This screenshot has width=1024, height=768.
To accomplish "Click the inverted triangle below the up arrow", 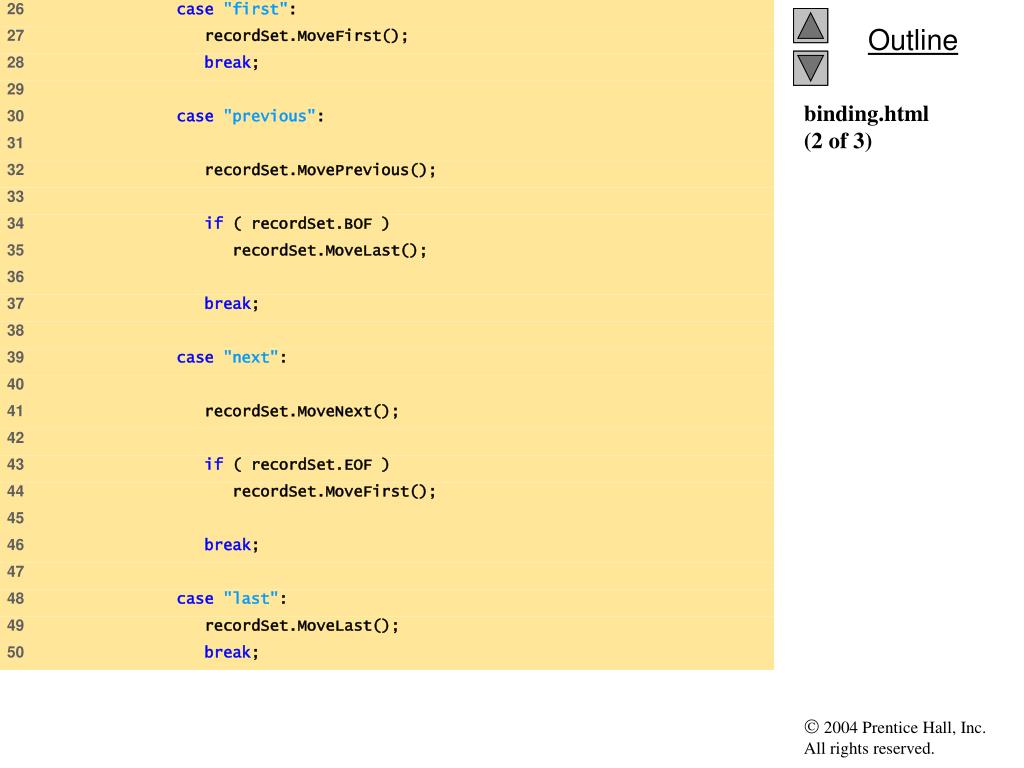I will pos(812,69).
